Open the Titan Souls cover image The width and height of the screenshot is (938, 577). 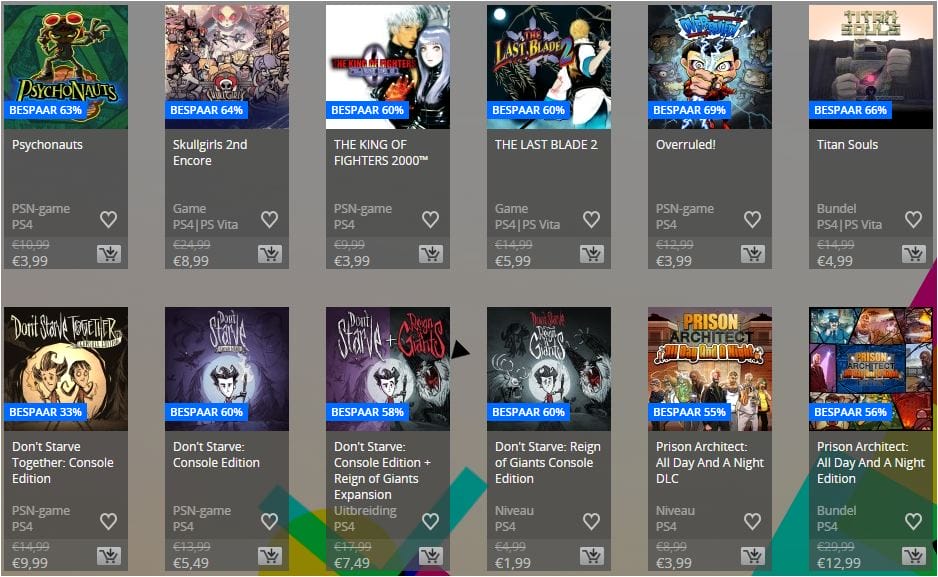pos(870,67)
